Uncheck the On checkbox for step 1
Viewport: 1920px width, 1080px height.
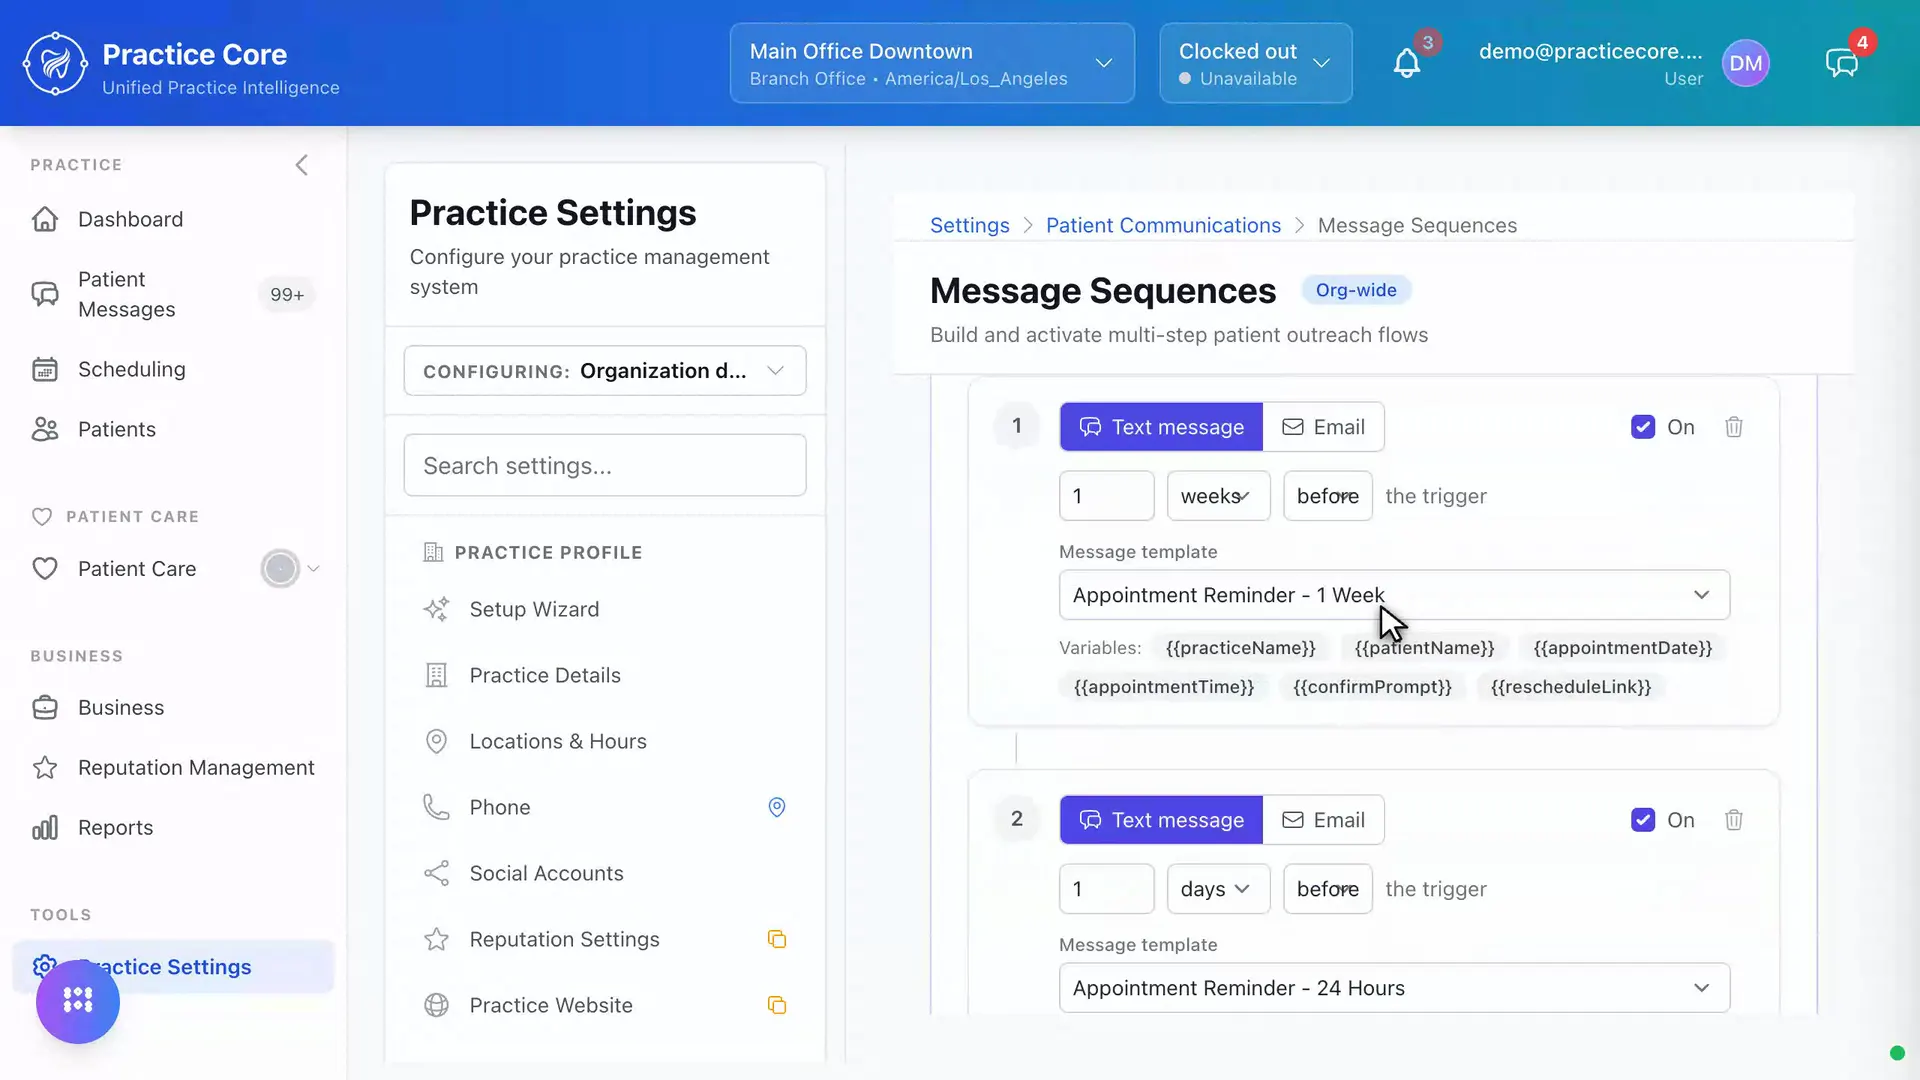[1643, 427]
